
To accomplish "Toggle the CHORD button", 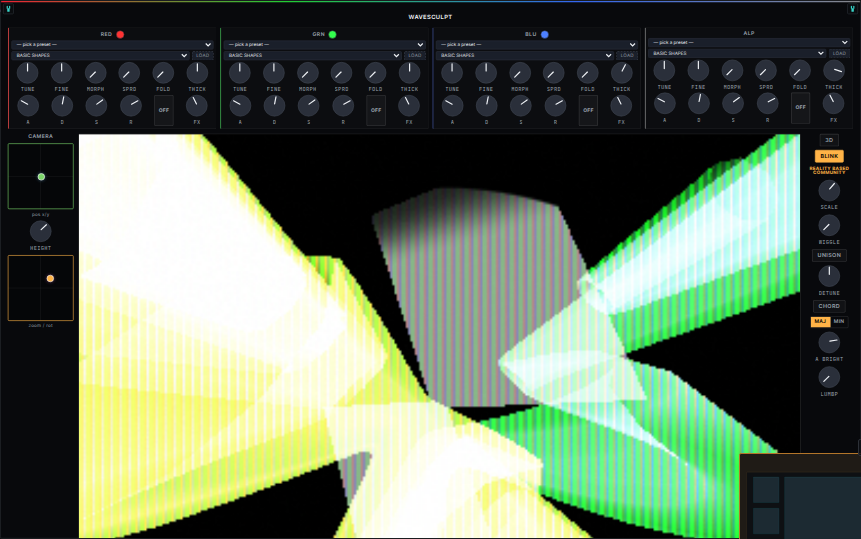I will 829,306.
